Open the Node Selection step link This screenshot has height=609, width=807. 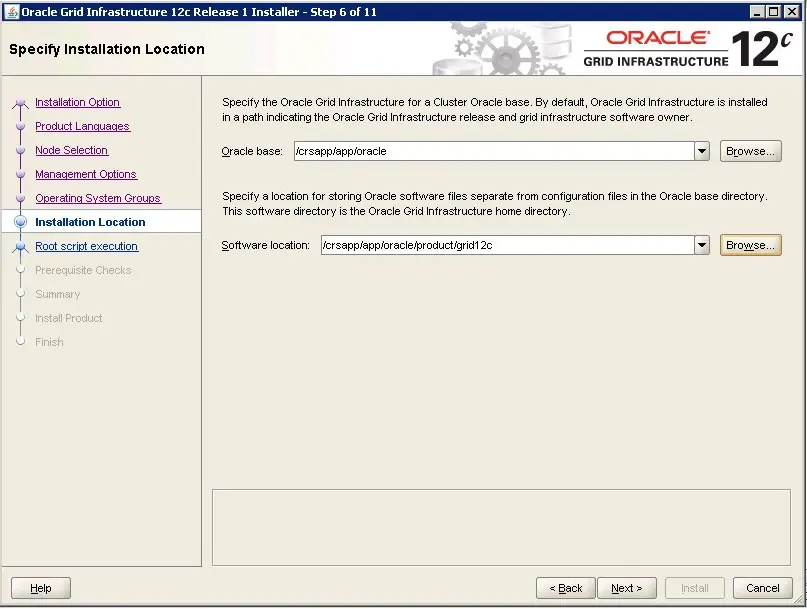click(x=72, y=150)
